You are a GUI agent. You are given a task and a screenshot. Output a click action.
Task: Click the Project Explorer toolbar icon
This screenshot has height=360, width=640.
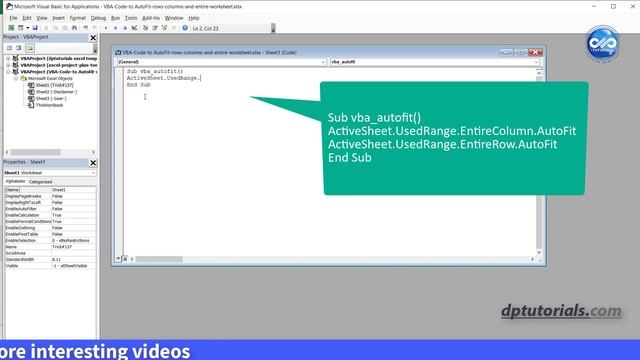point(145,28)
